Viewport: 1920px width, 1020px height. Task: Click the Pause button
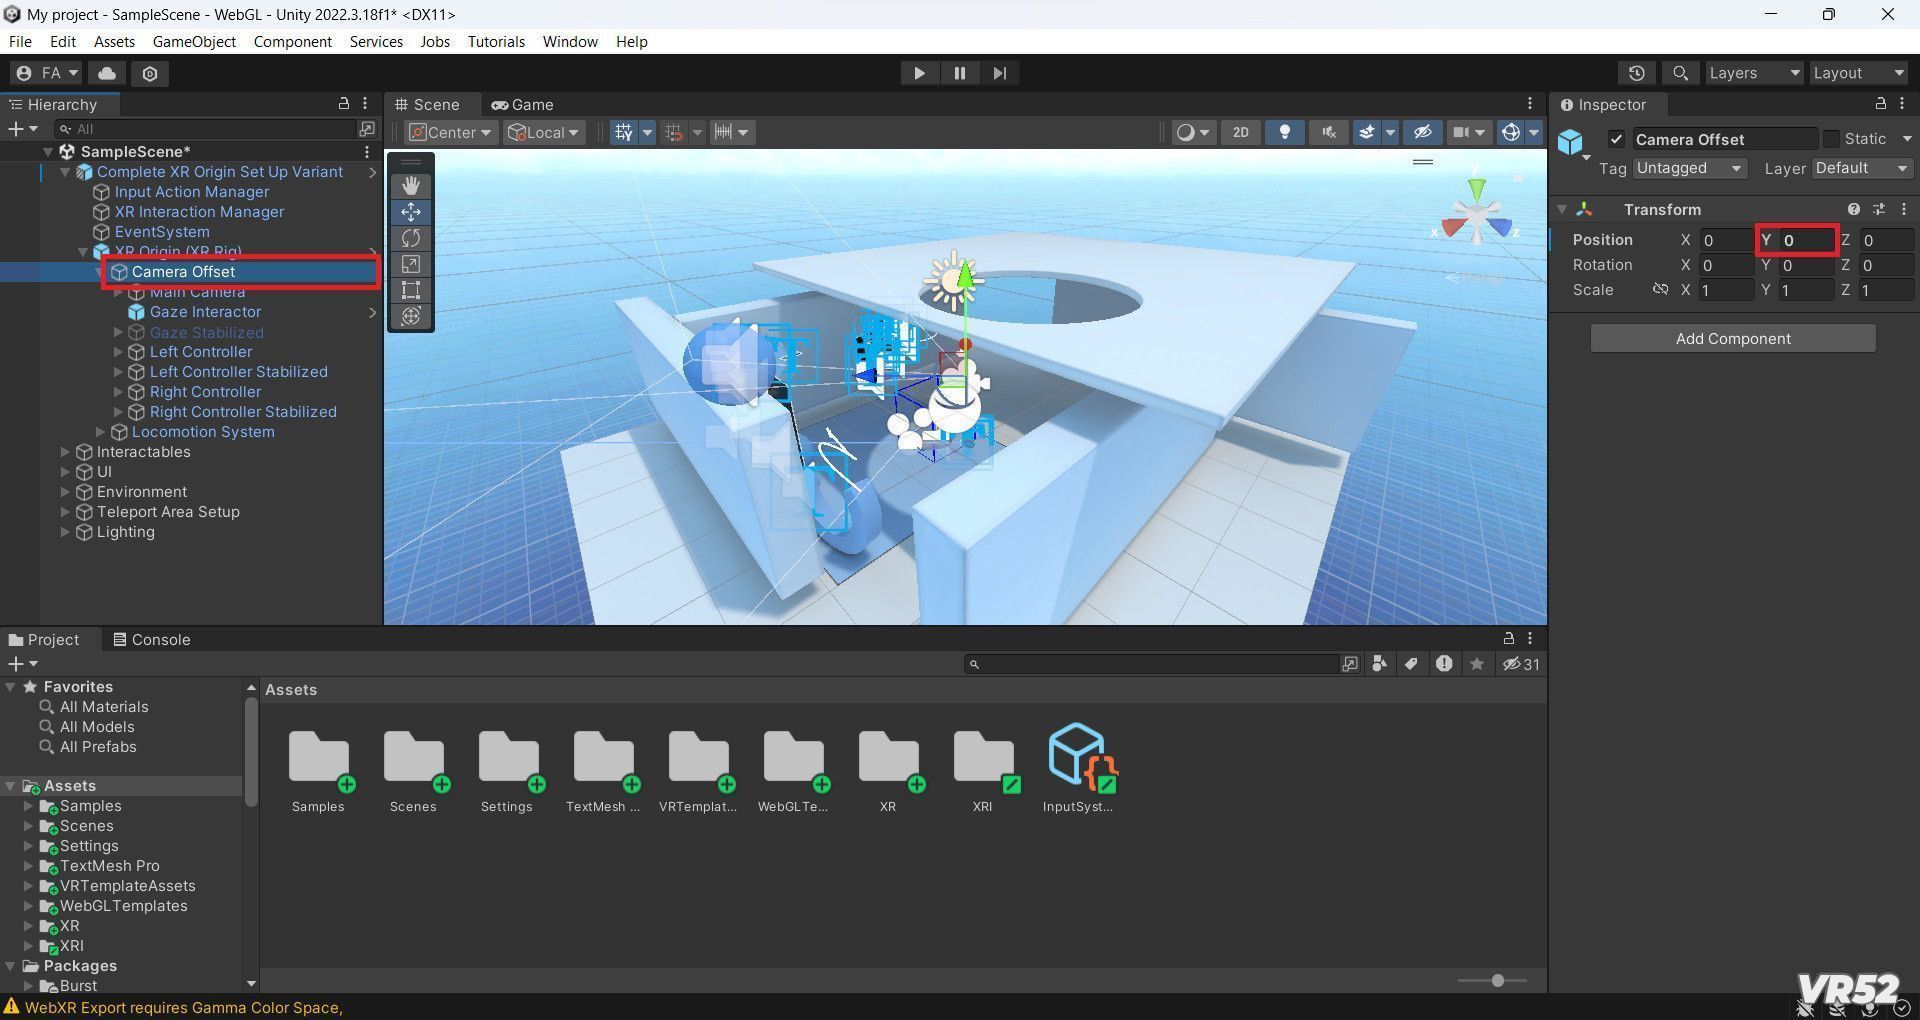tap(959, 73)
